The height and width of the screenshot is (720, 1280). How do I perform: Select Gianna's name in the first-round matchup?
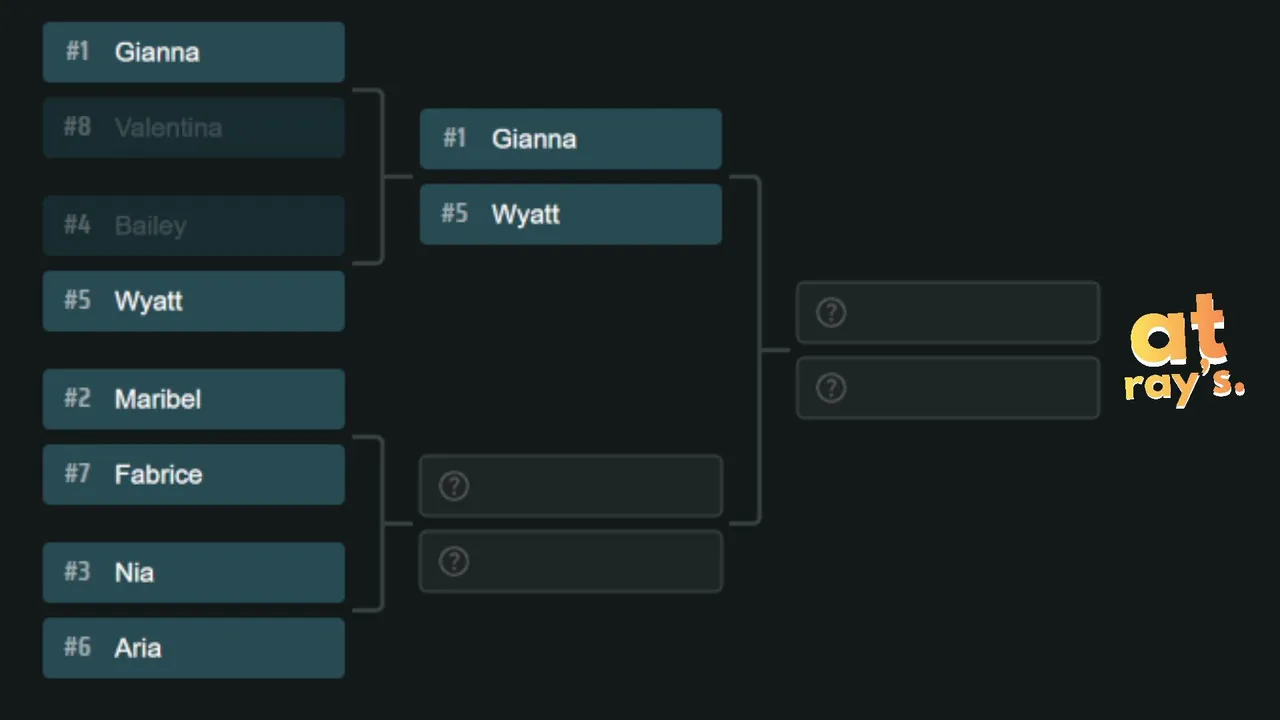click(x=157, y=52)
